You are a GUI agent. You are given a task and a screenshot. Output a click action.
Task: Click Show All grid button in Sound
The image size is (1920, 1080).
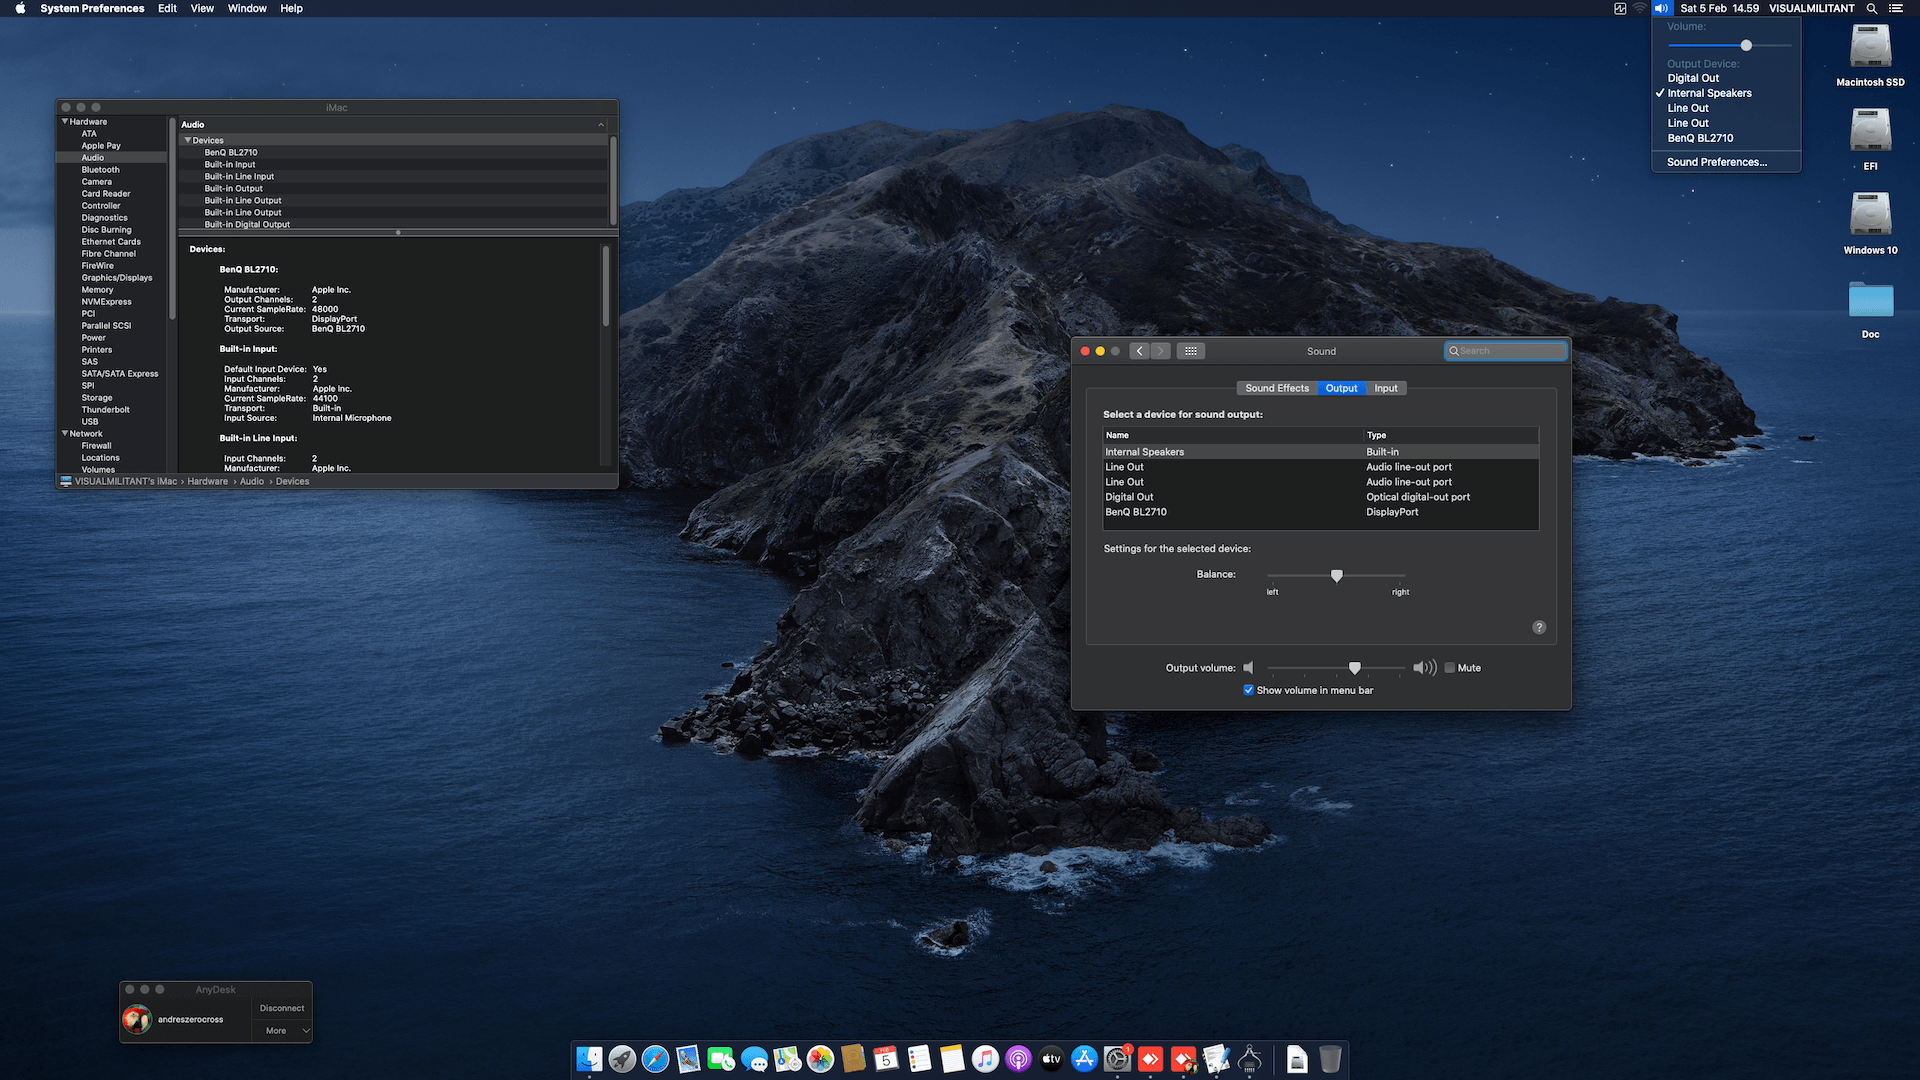pos(1190,351)
